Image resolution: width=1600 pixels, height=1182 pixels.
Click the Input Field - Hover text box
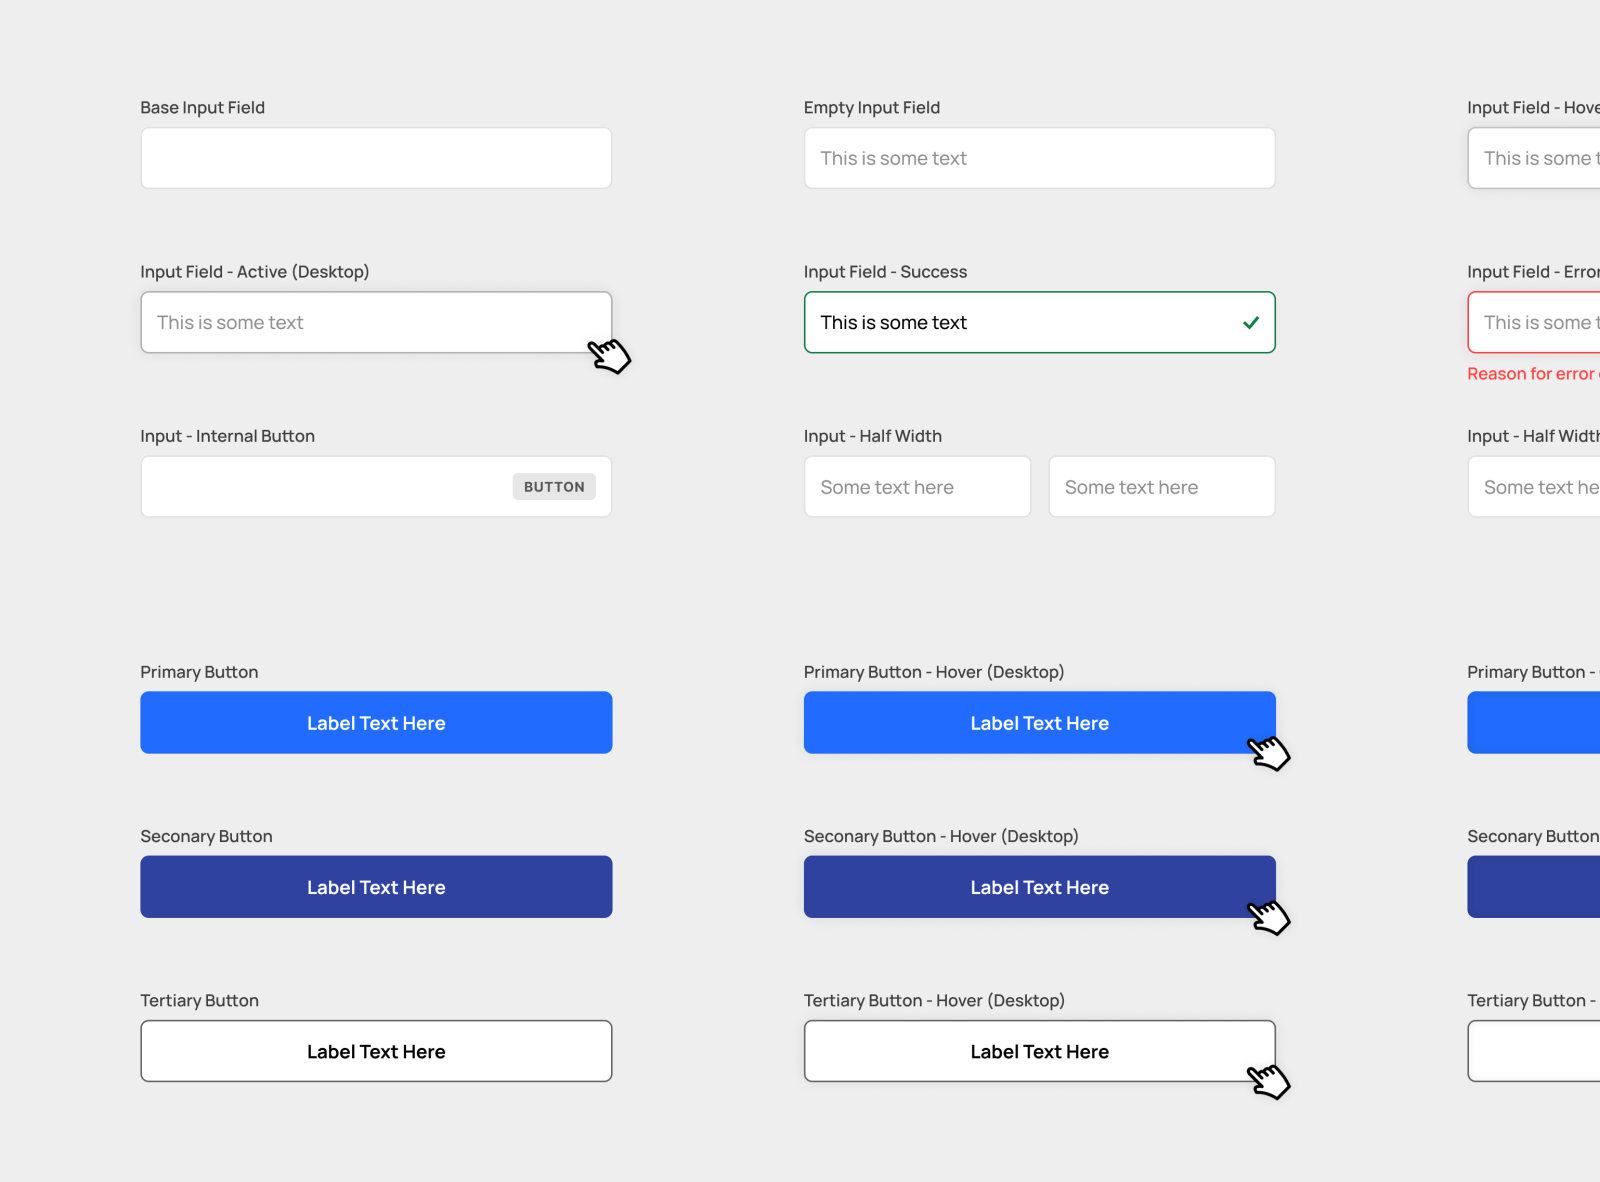(x=1540, y=157)
